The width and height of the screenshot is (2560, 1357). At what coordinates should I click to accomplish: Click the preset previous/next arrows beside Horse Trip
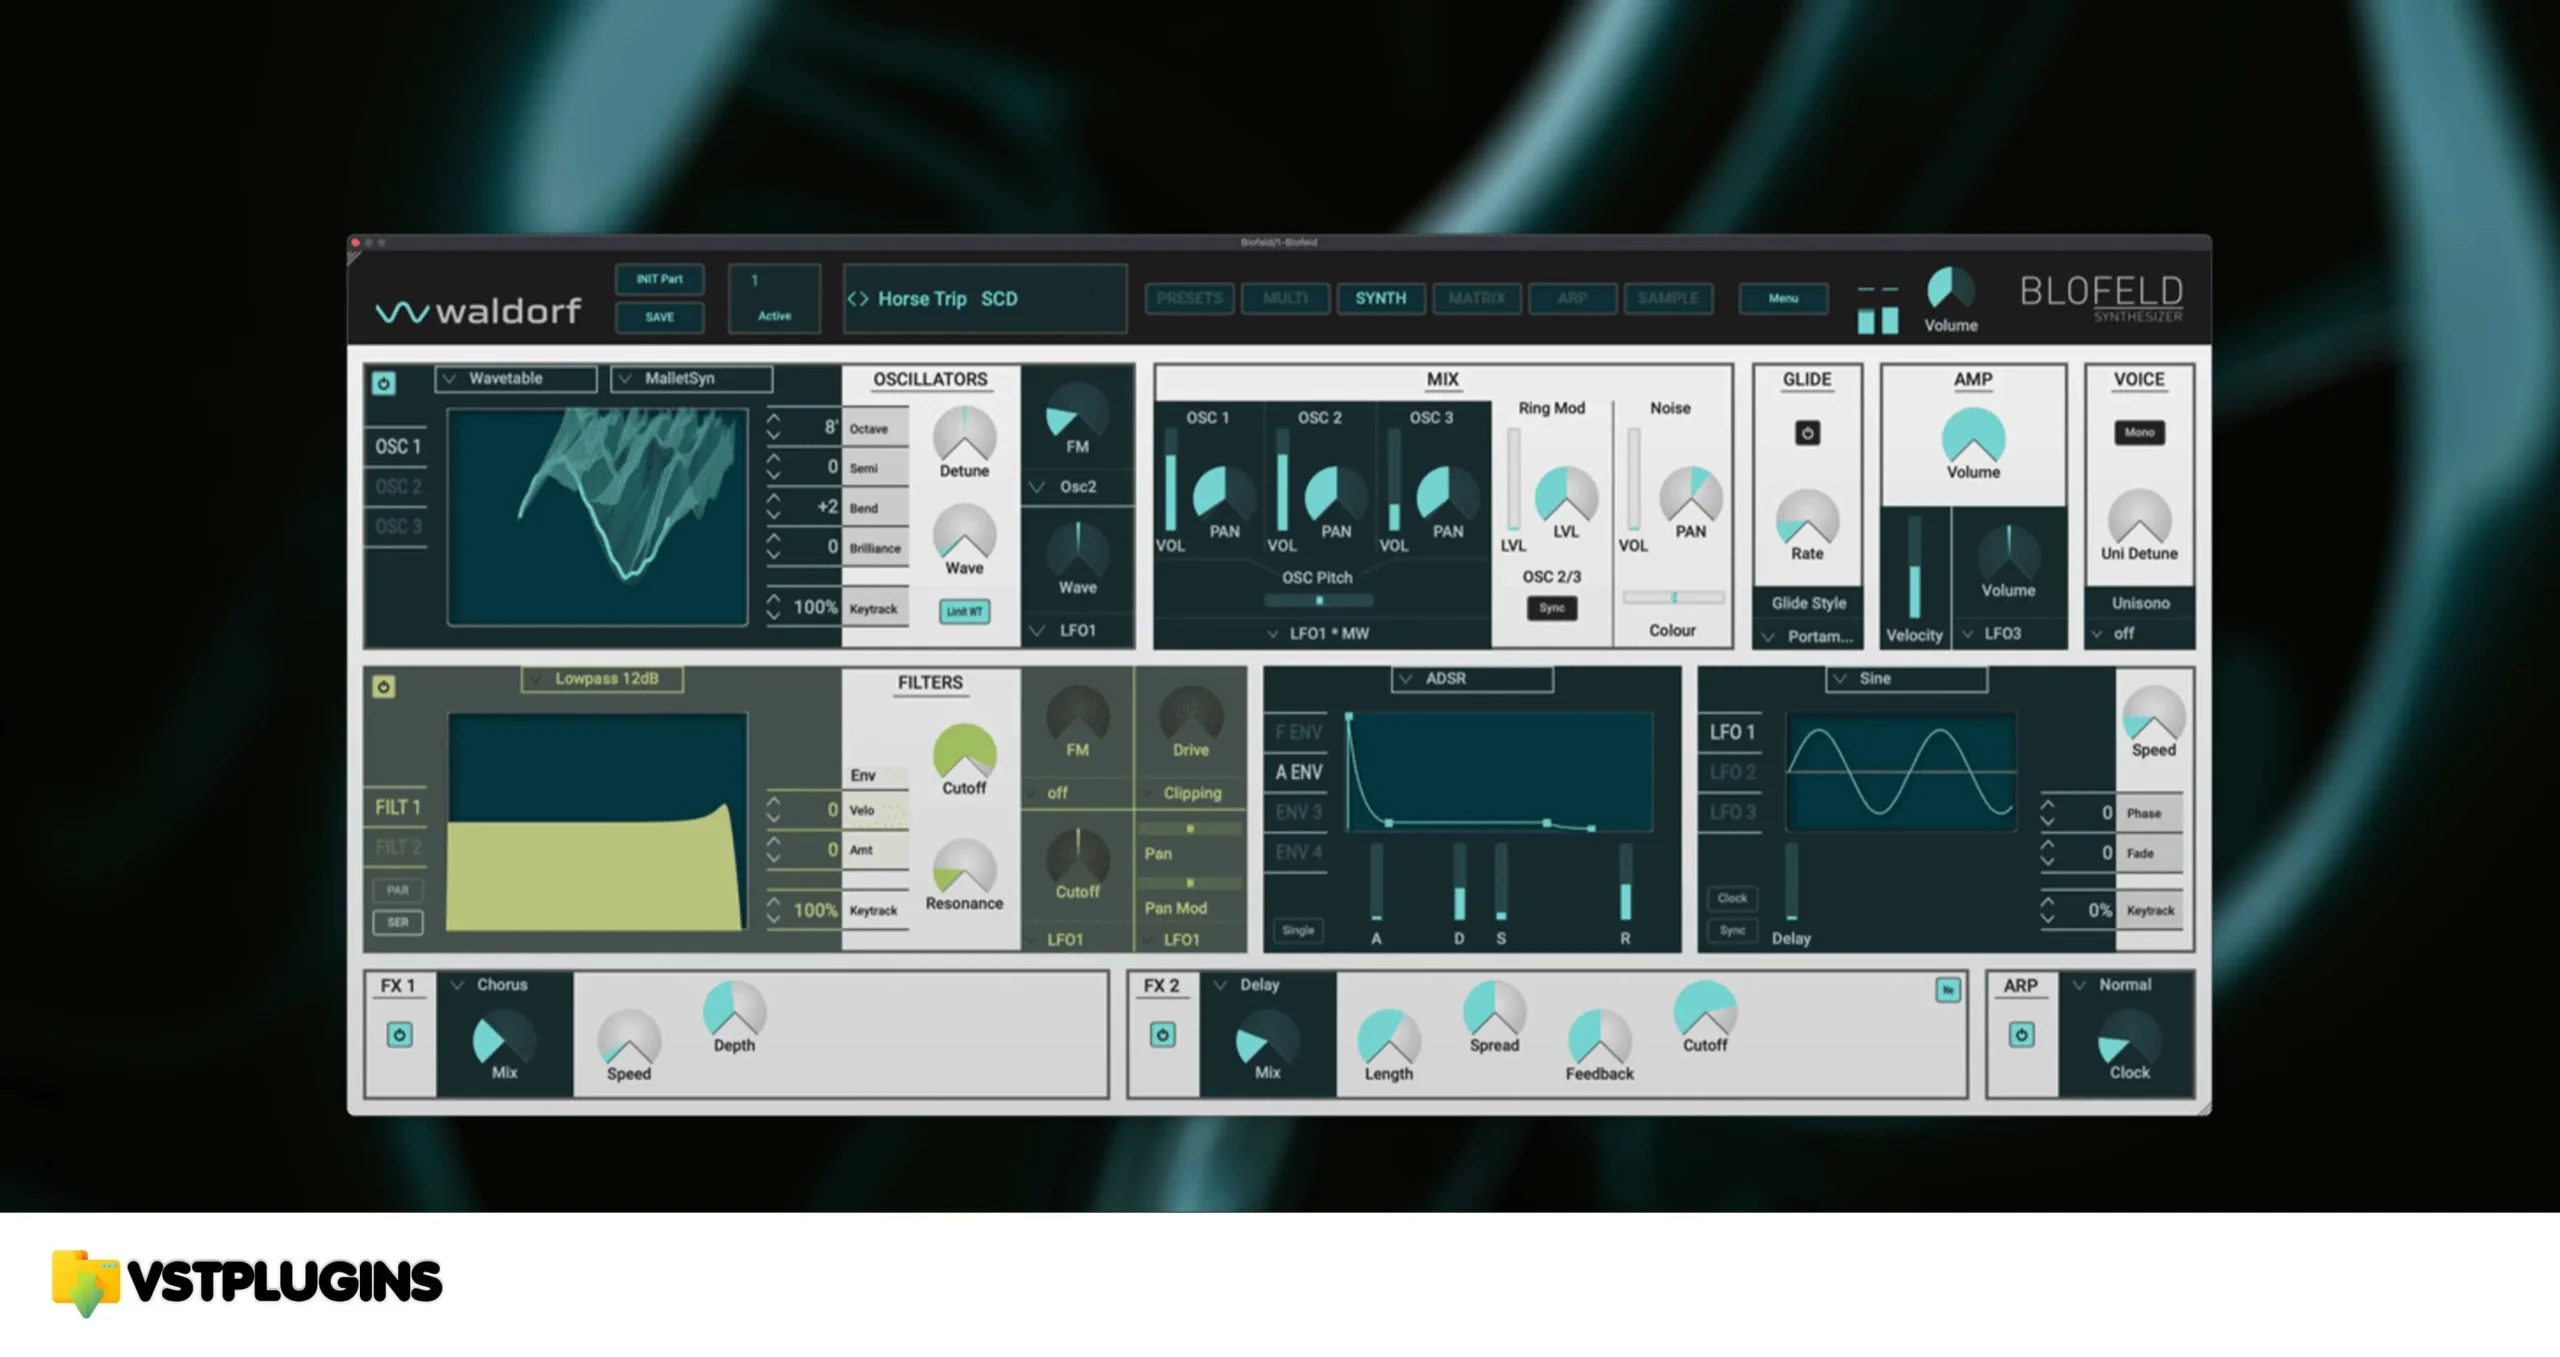coord(858,299)
